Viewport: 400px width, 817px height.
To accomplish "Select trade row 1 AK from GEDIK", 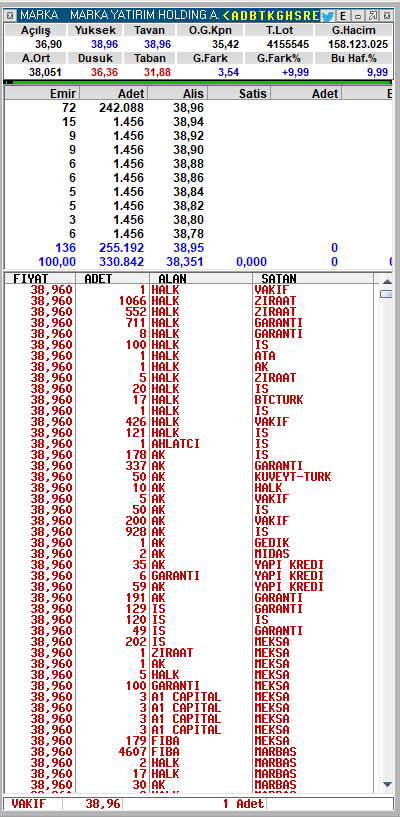I will [190, 542].
